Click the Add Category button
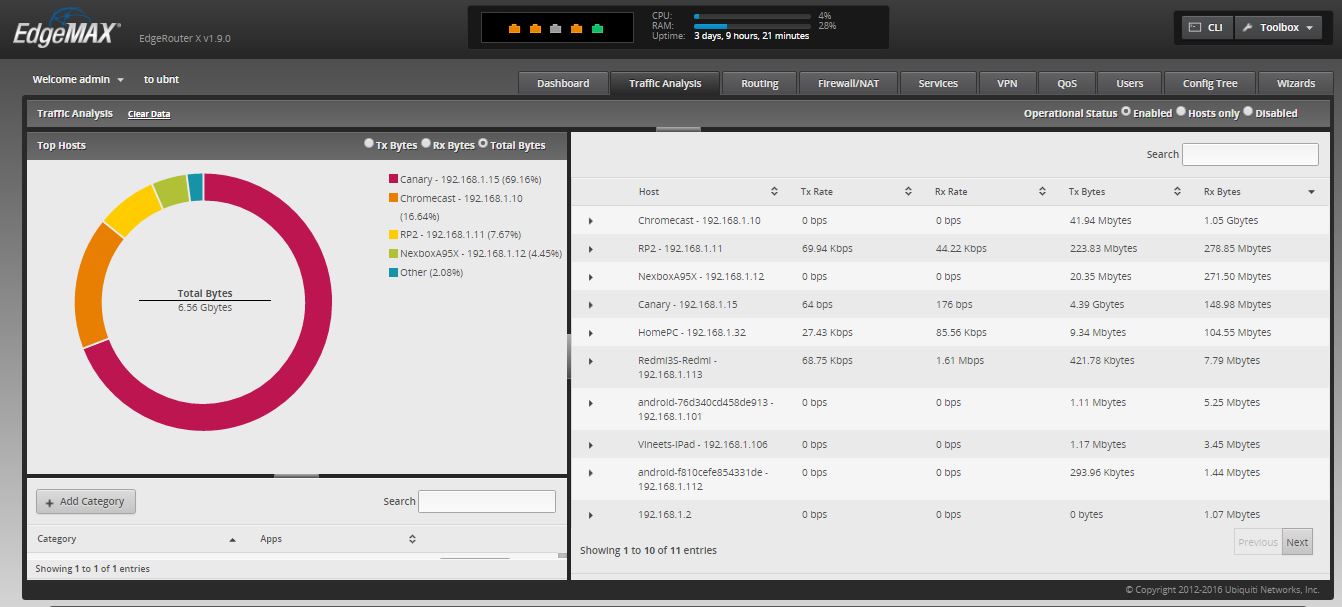The height and width of the screenshot is (607, 1342). click(x=86, y=502)
